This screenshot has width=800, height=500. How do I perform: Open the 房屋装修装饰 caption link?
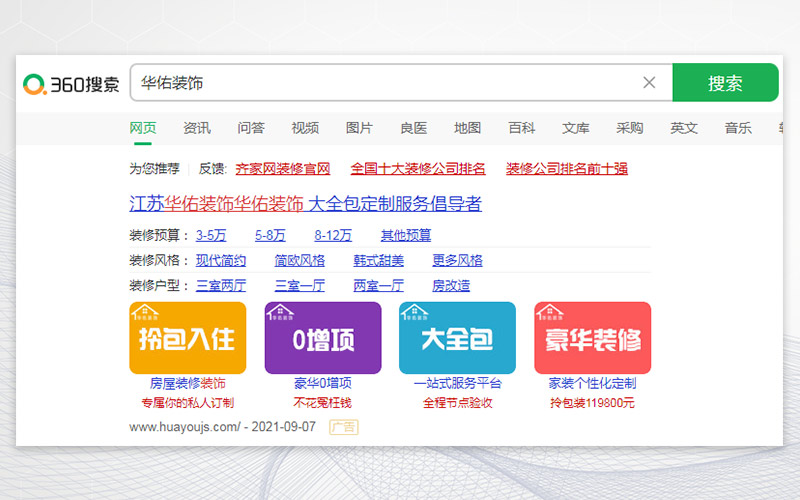tap(188, 383)
